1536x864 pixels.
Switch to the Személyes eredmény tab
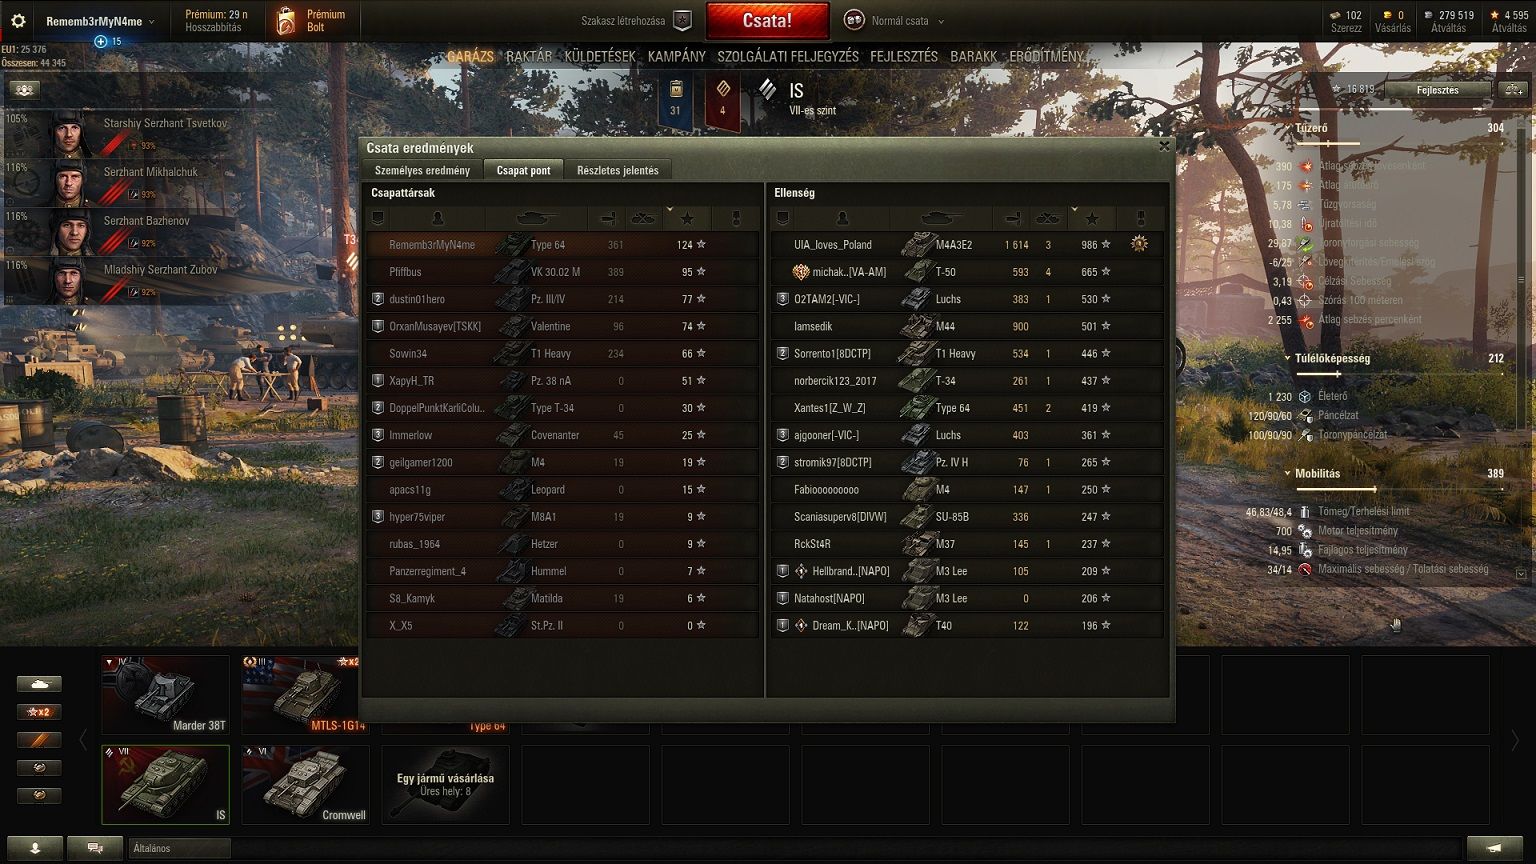[422, 170]
